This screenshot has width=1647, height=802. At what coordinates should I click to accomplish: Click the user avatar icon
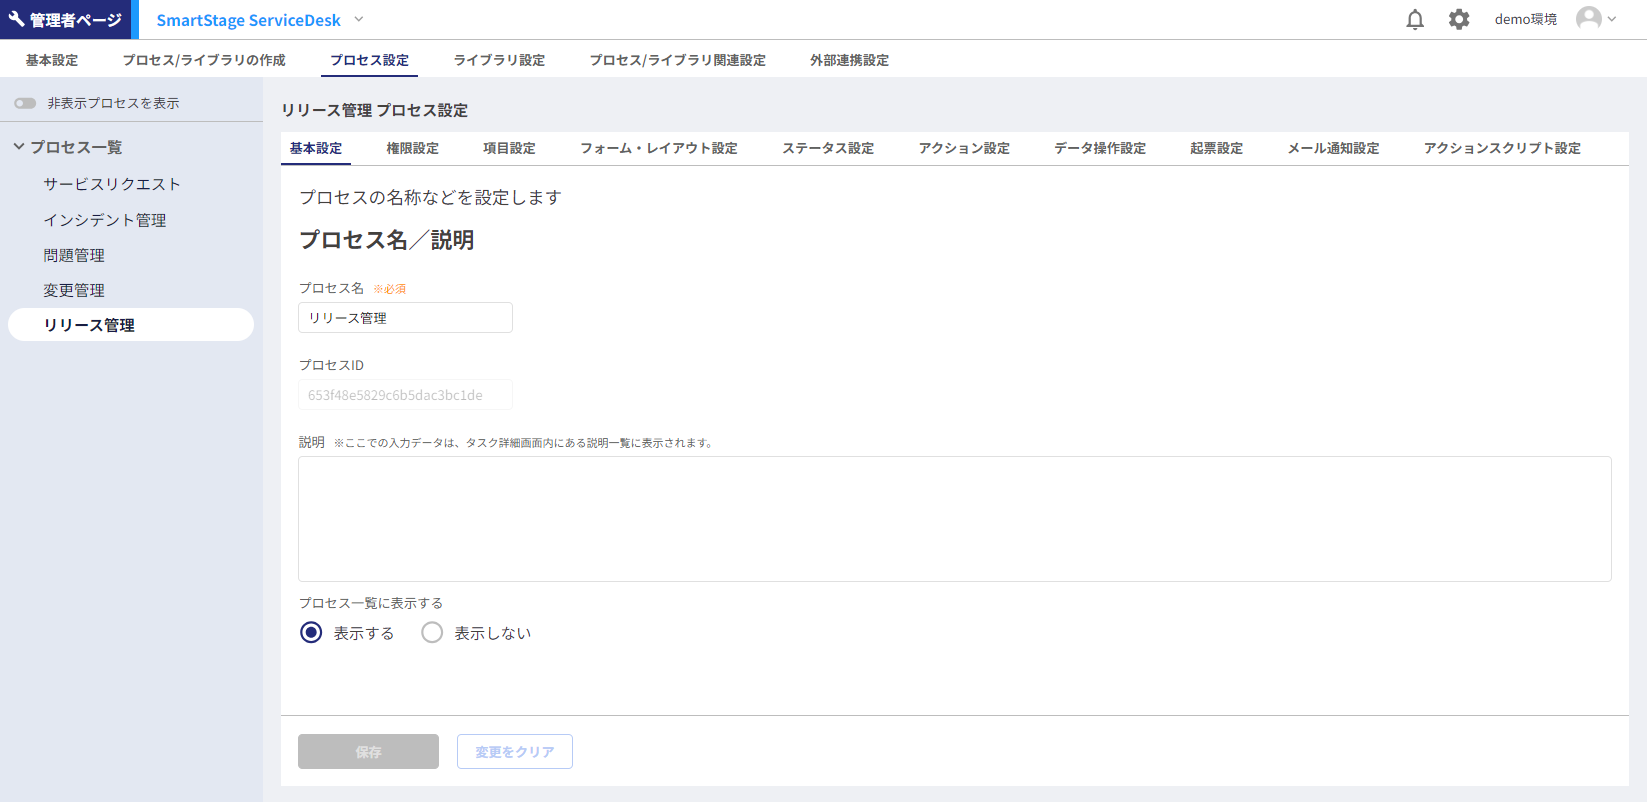(x=1588, y=19)
